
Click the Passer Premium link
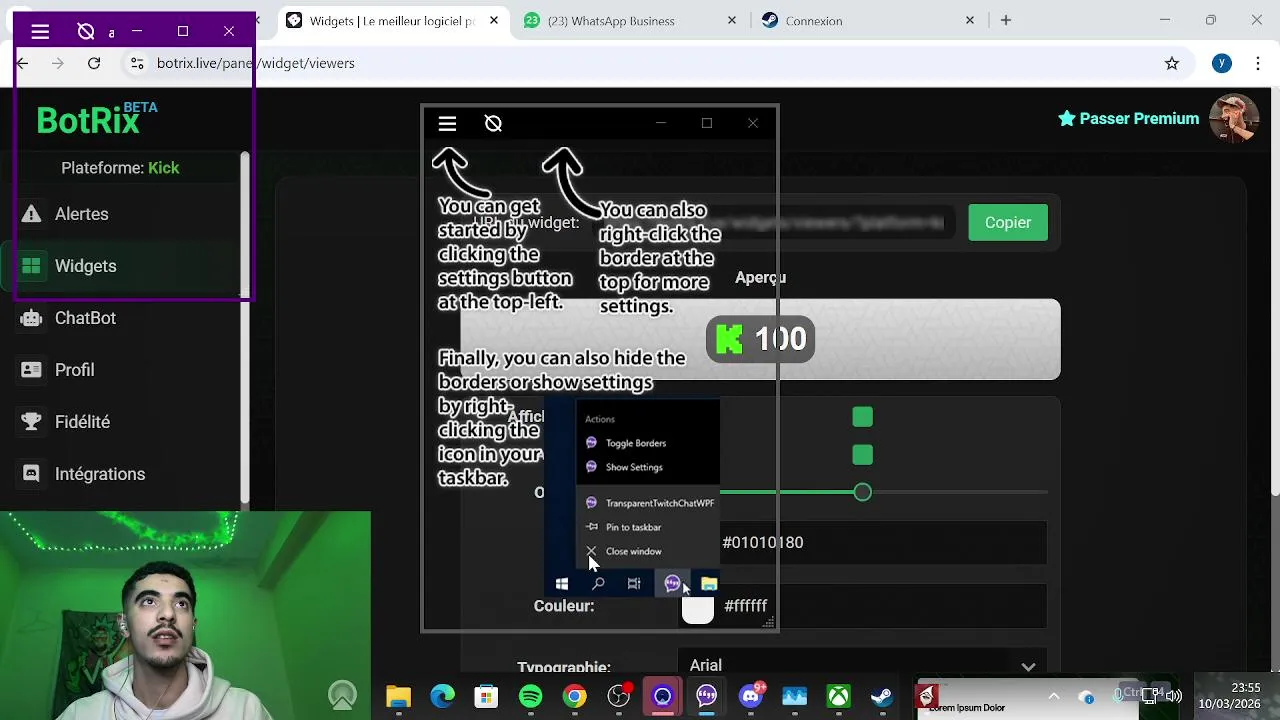coord(1129,118)
